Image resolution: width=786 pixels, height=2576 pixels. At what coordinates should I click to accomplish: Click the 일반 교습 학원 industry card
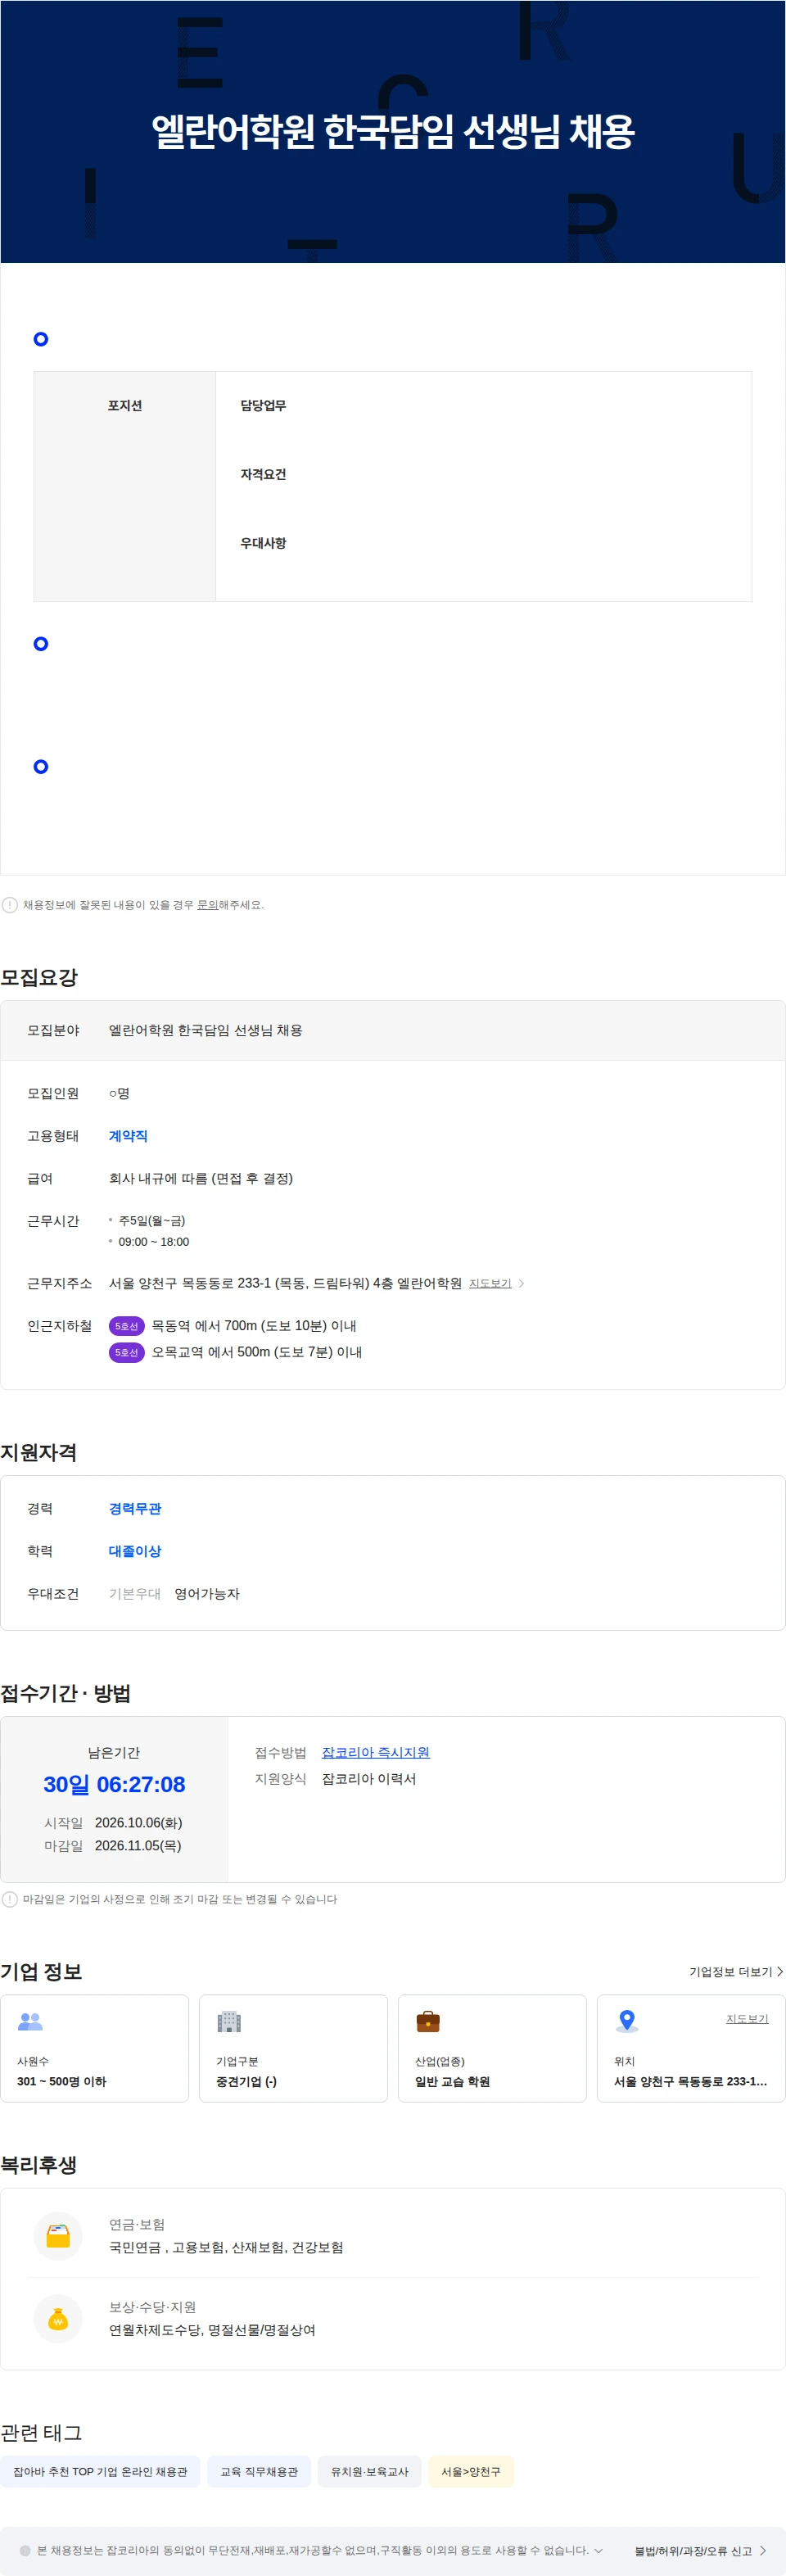click(x=492, y=2048)
